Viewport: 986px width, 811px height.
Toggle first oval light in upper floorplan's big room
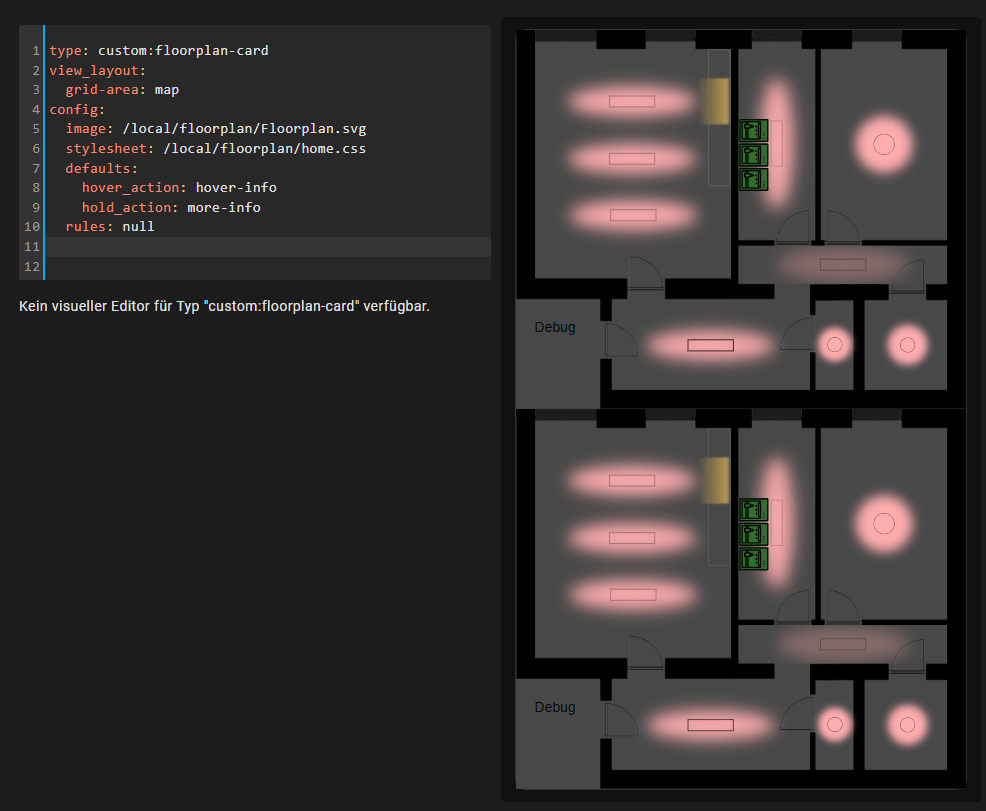(x=632, y=101)
